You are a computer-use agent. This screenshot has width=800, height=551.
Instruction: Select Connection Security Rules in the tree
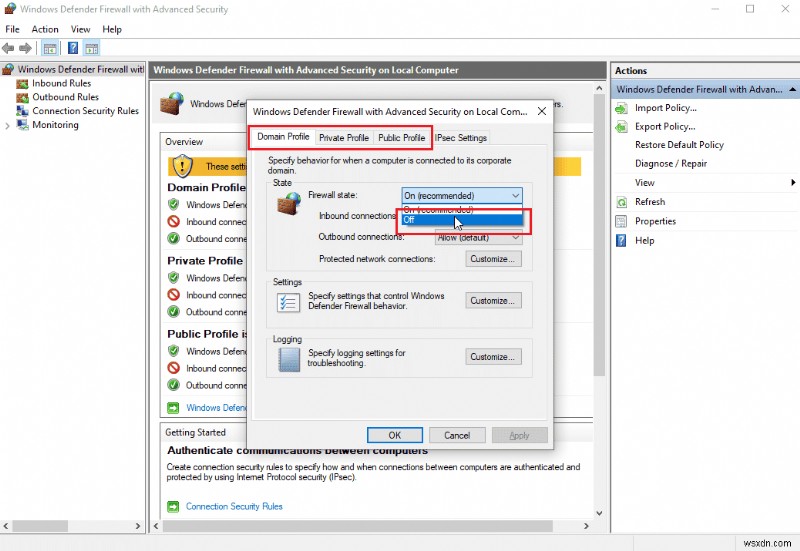[85, 111]
